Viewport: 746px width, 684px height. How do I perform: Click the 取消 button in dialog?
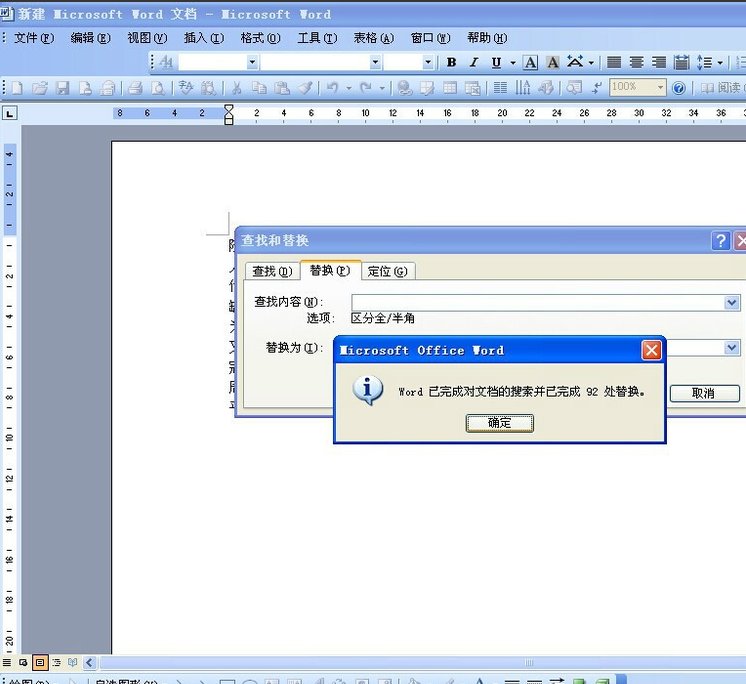pos(705,393)
